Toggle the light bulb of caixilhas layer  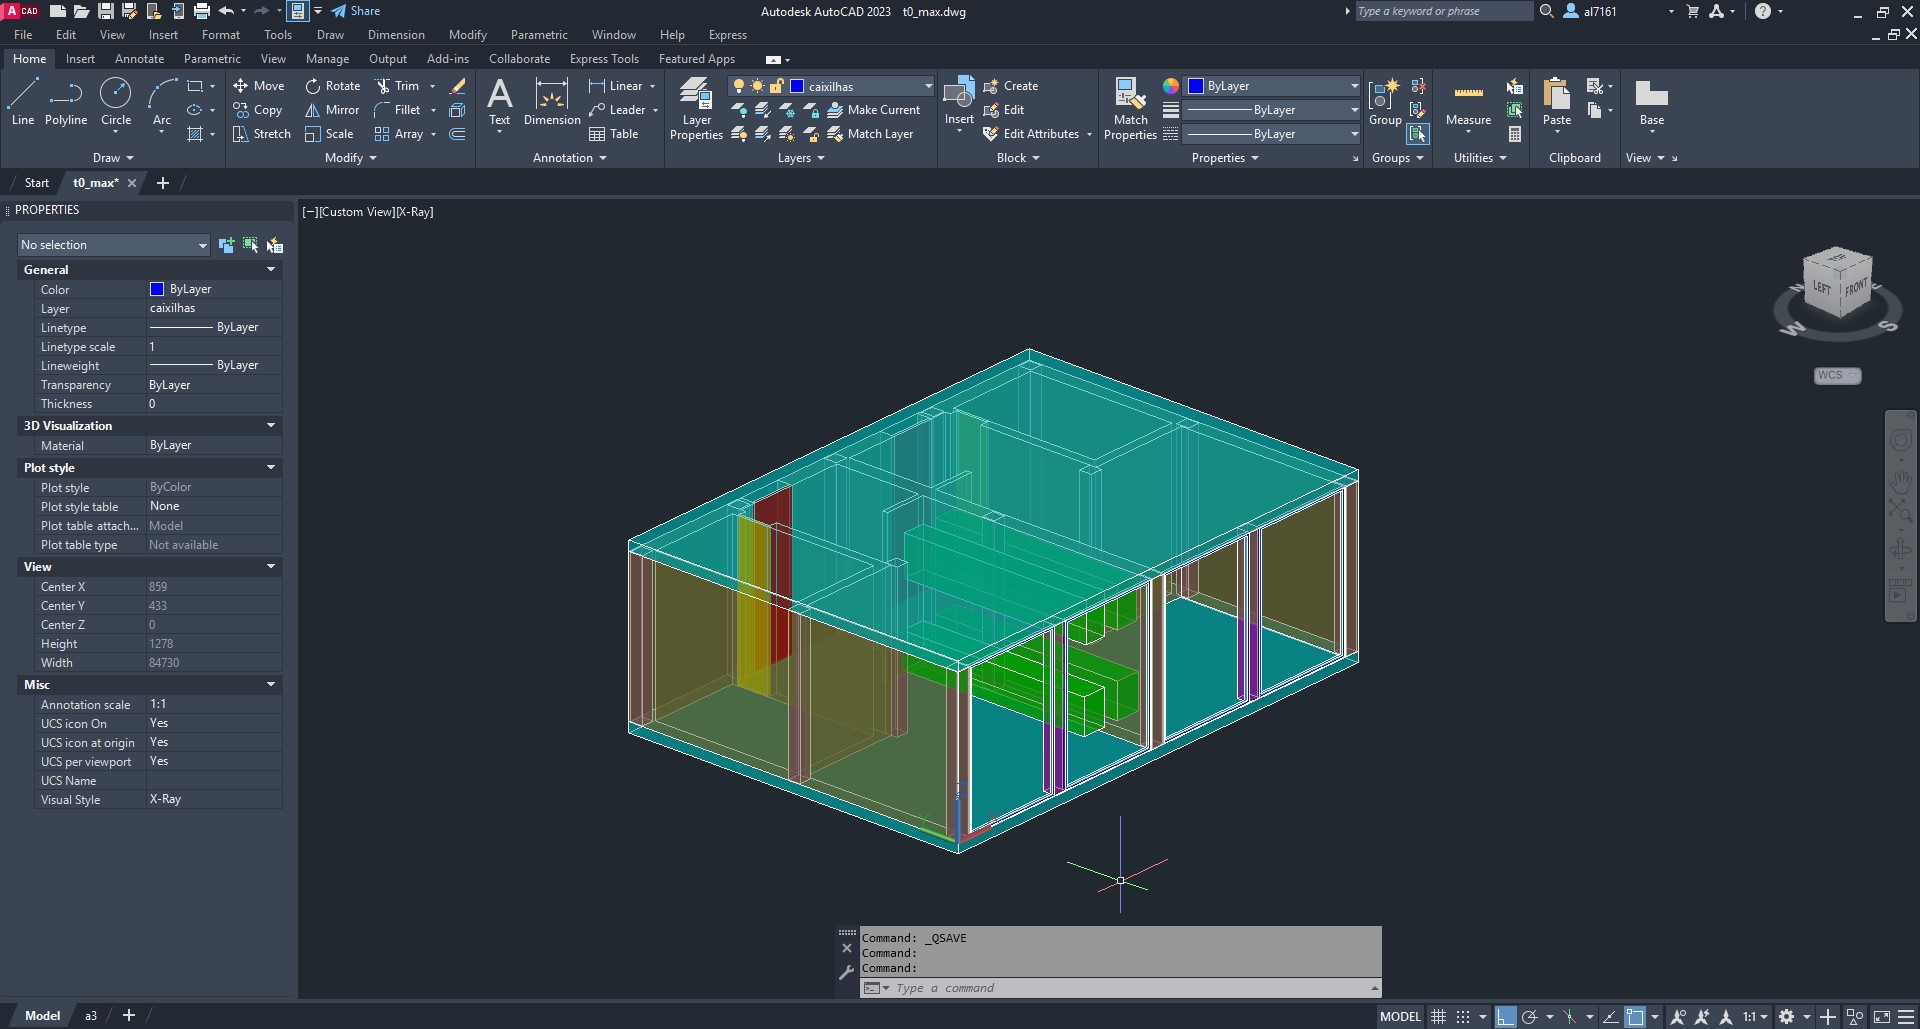[739, 86]
